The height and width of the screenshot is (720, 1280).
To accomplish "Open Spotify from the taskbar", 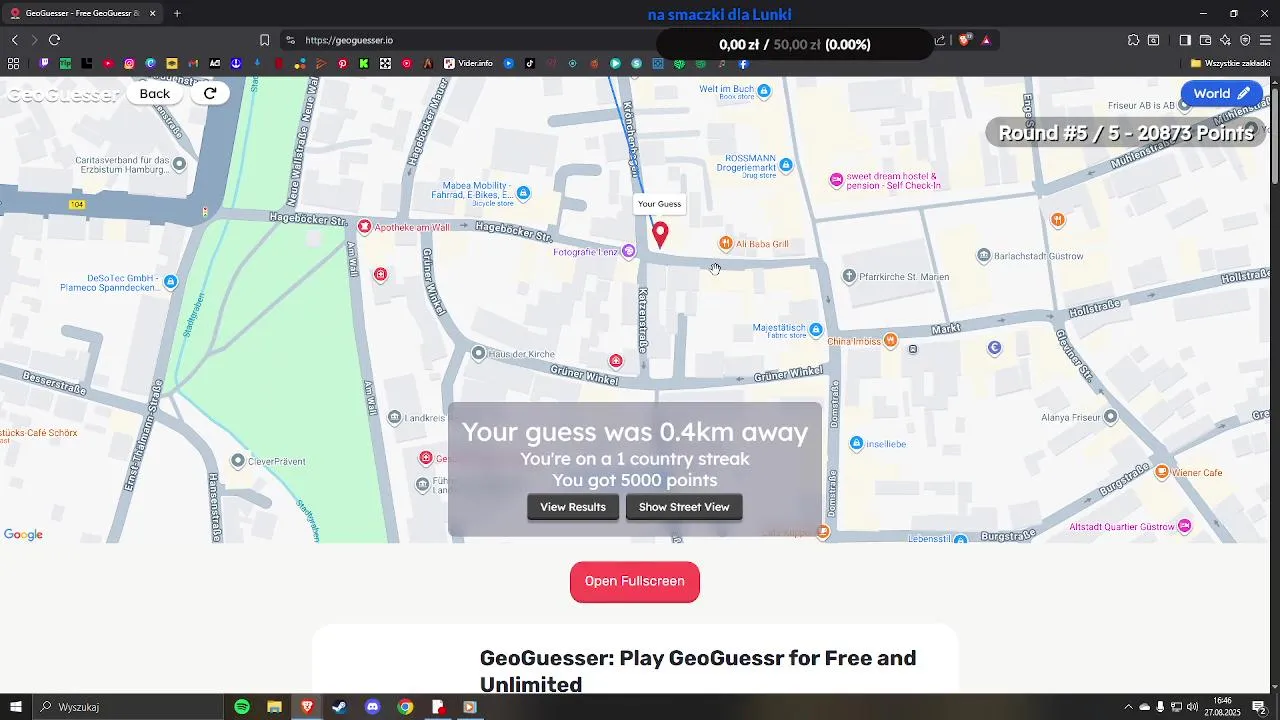I will point(242,707).
